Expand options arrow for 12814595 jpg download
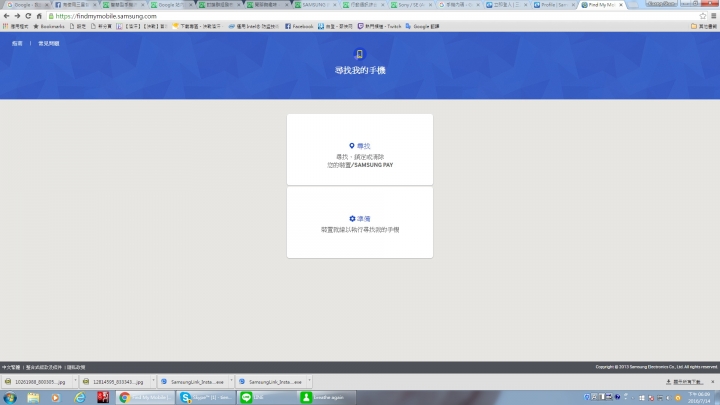The width and height of the screenshot is (720, 405). 153,381
